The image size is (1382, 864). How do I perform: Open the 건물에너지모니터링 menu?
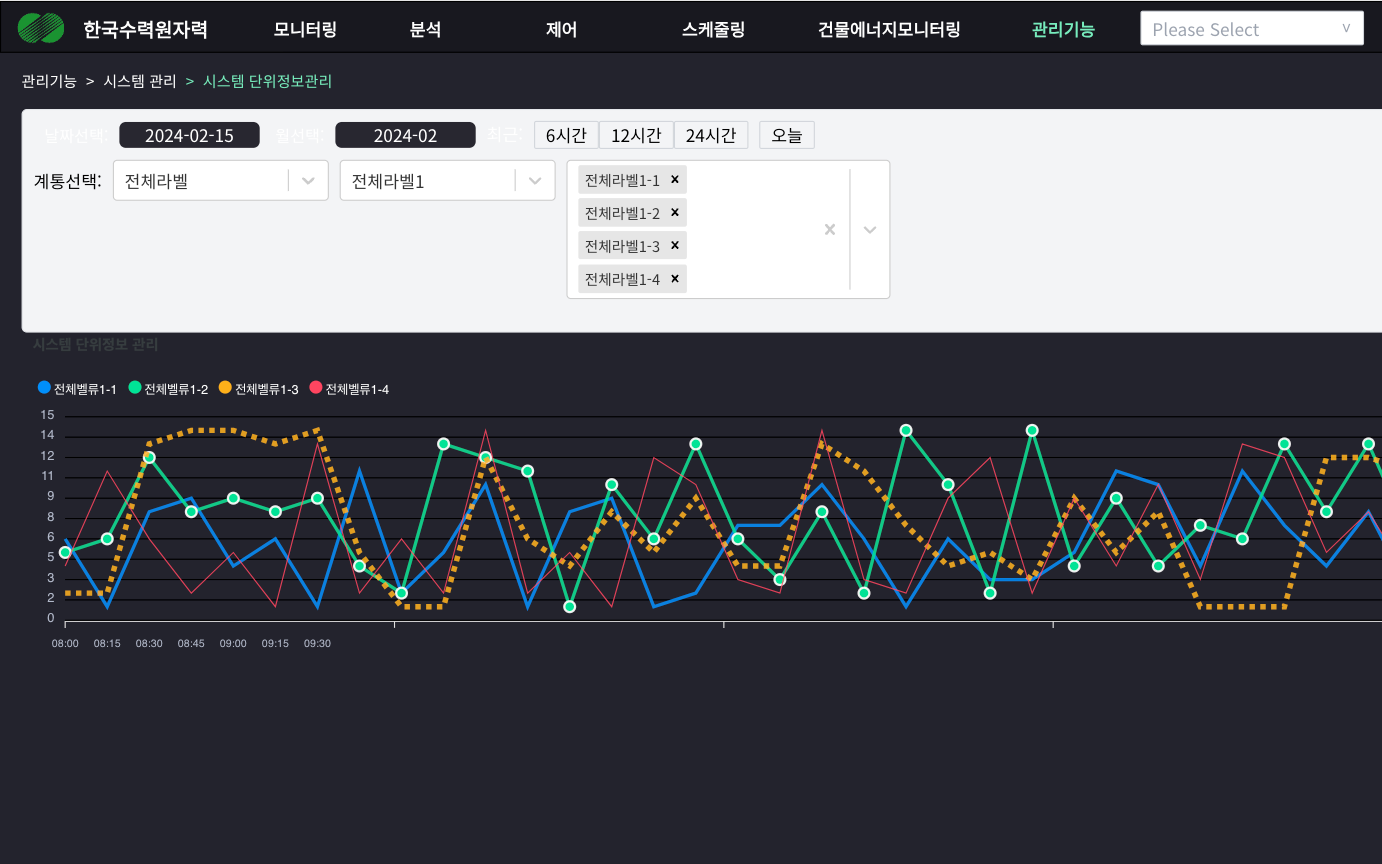889,29
